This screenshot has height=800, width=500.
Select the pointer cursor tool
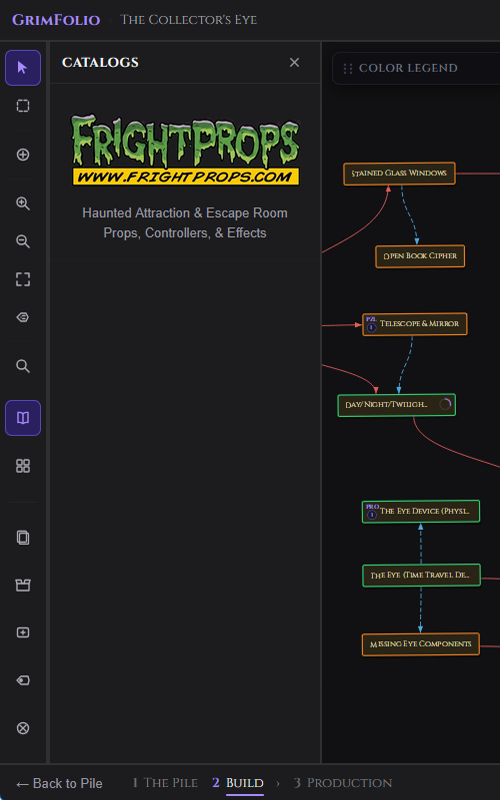tap(23, 68)
